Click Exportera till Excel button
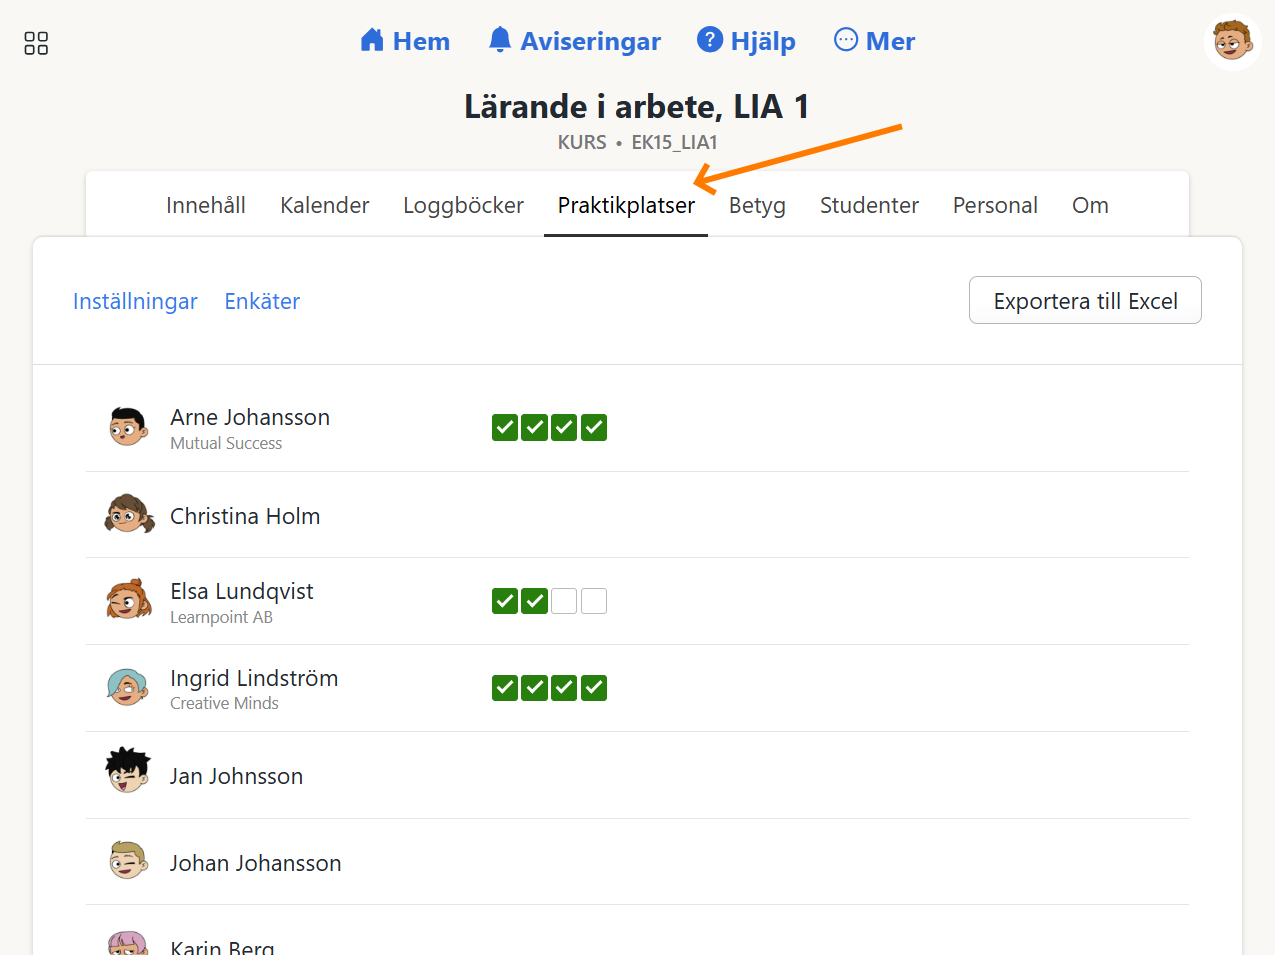The image size is (1275, 955). [1085, 301]
